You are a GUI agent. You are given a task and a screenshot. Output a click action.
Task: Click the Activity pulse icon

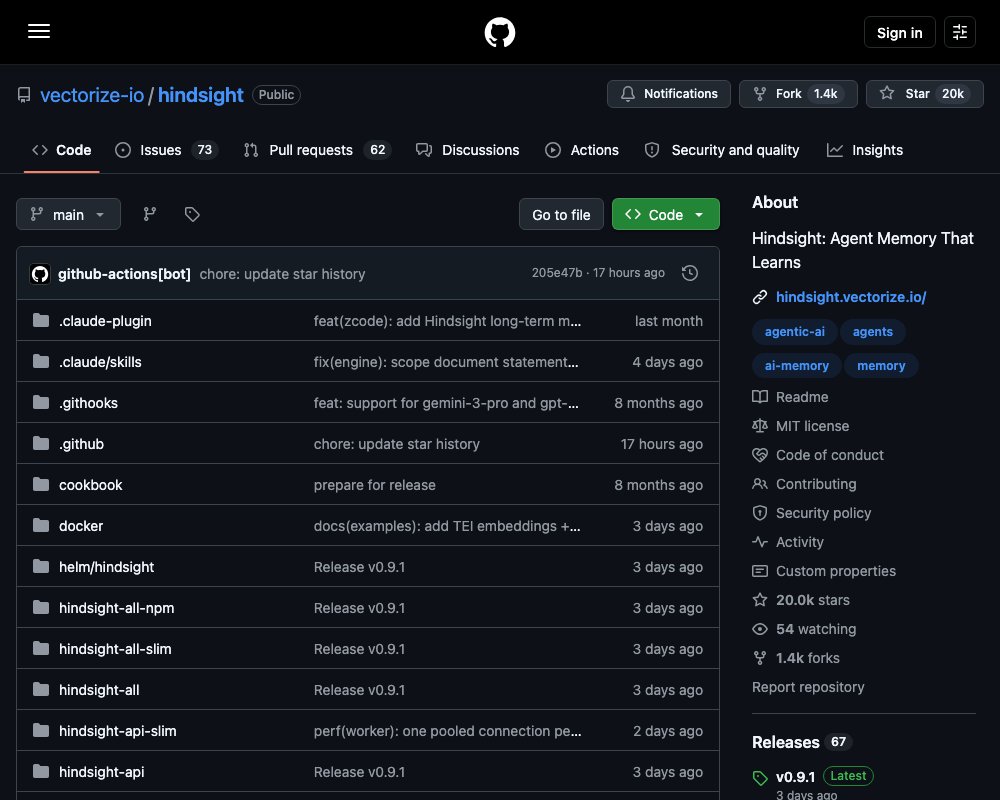[760, 542]
